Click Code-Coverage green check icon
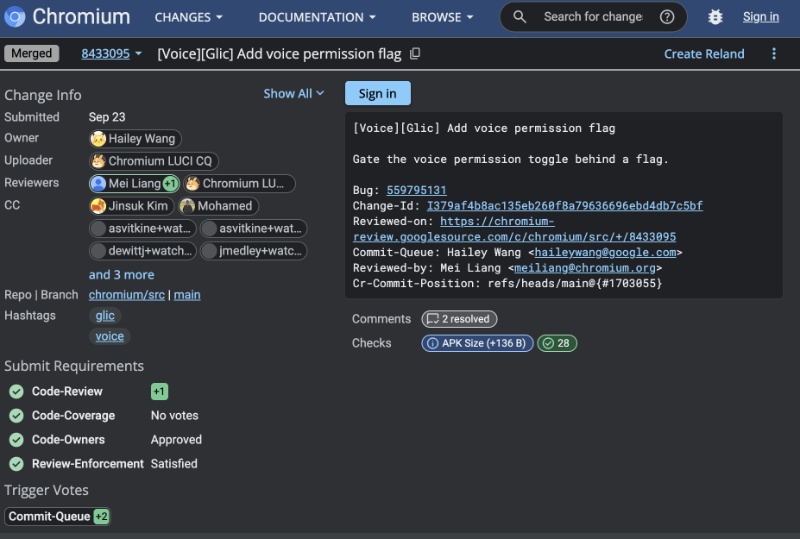 pos(16,415)
